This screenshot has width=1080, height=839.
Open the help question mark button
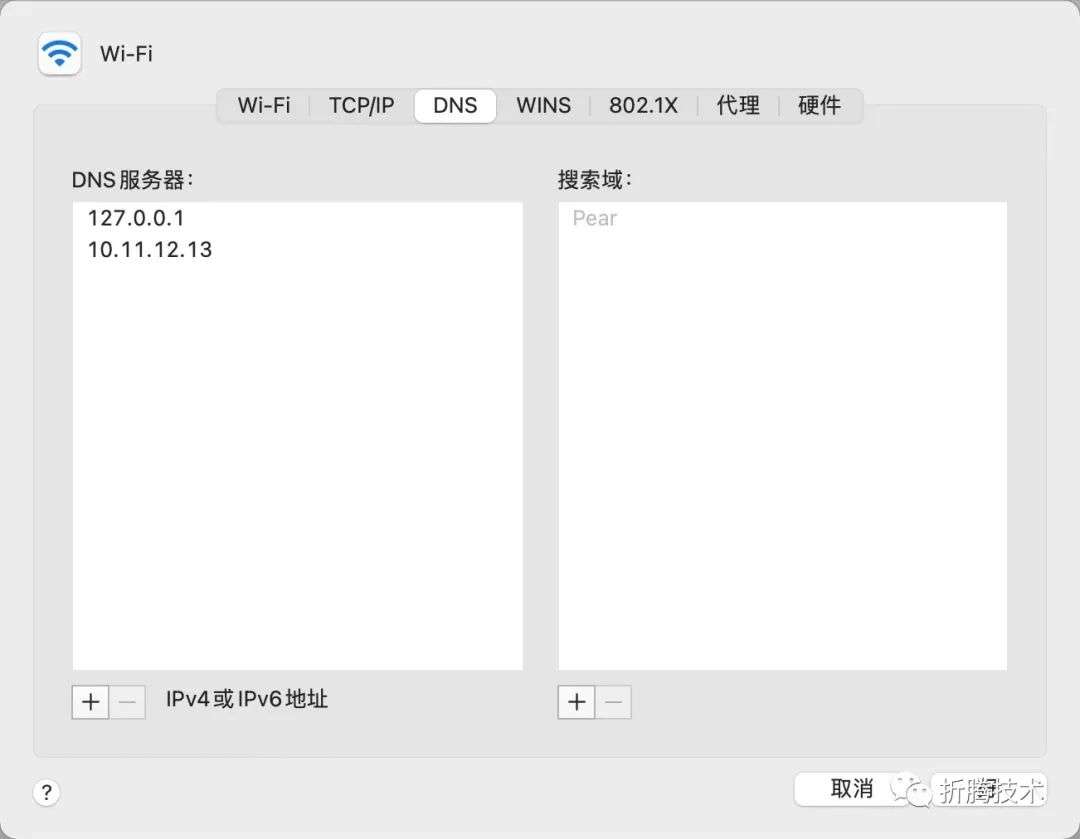click(46, 792)
